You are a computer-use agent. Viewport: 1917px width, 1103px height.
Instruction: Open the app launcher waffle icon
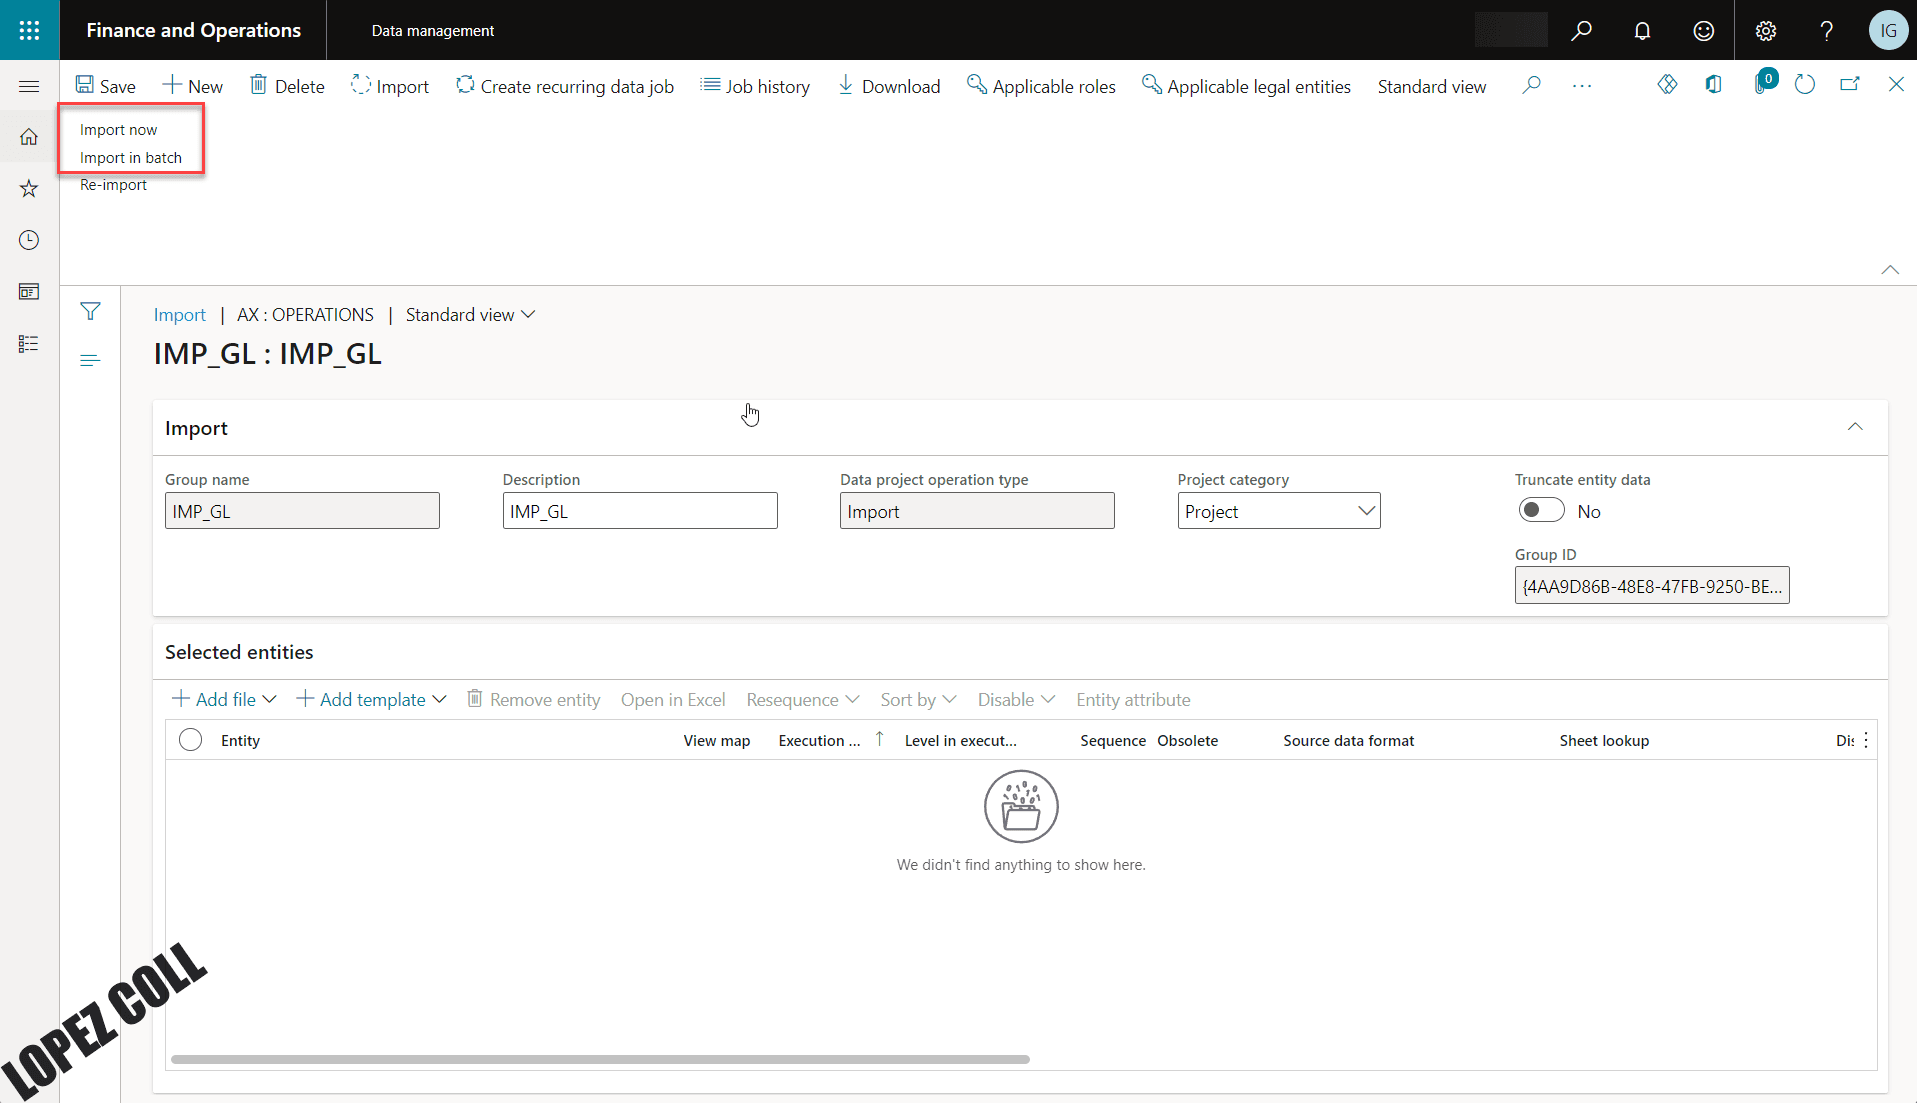(x=29, y=30)
